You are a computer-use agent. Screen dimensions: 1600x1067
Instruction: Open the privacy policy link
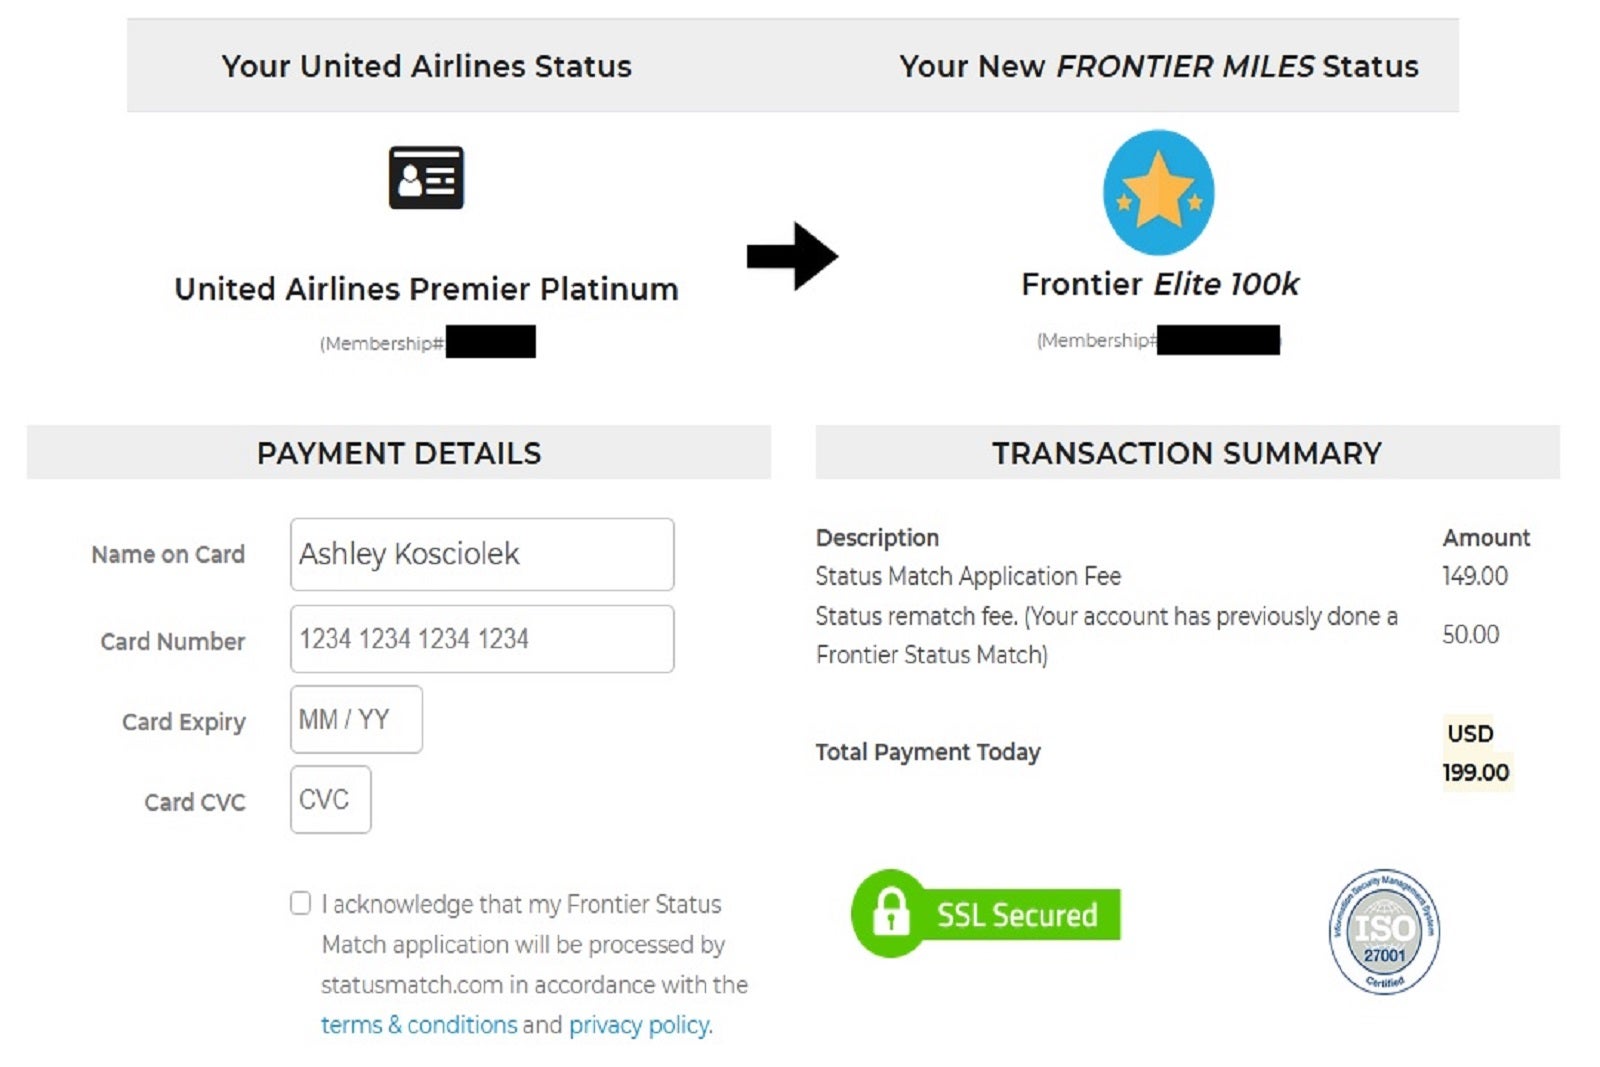pos(637,1025)
